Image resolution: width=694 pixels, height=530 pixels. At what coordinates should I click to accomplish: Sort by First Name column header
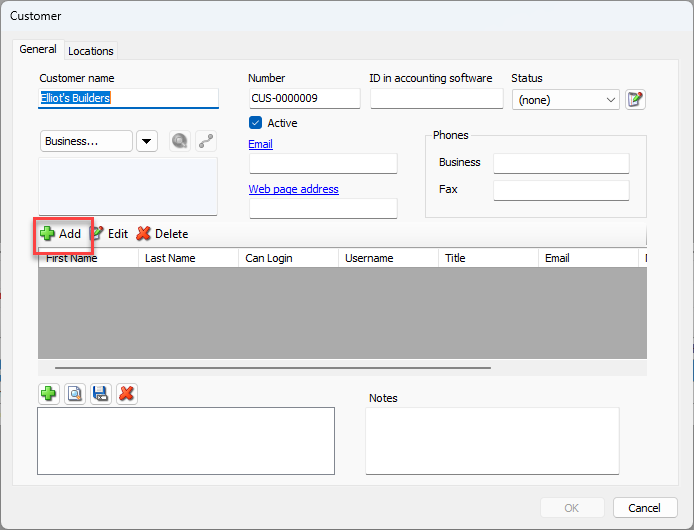(89, 258)
